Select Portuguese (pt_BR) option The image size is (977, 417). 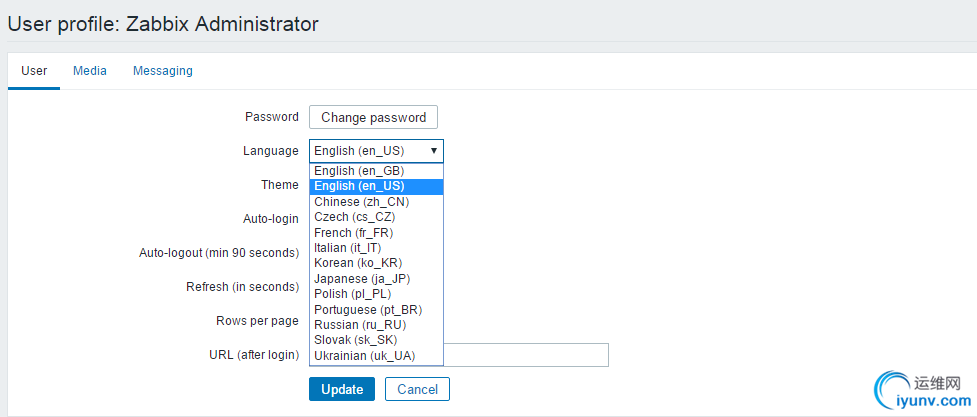point(366,310)
